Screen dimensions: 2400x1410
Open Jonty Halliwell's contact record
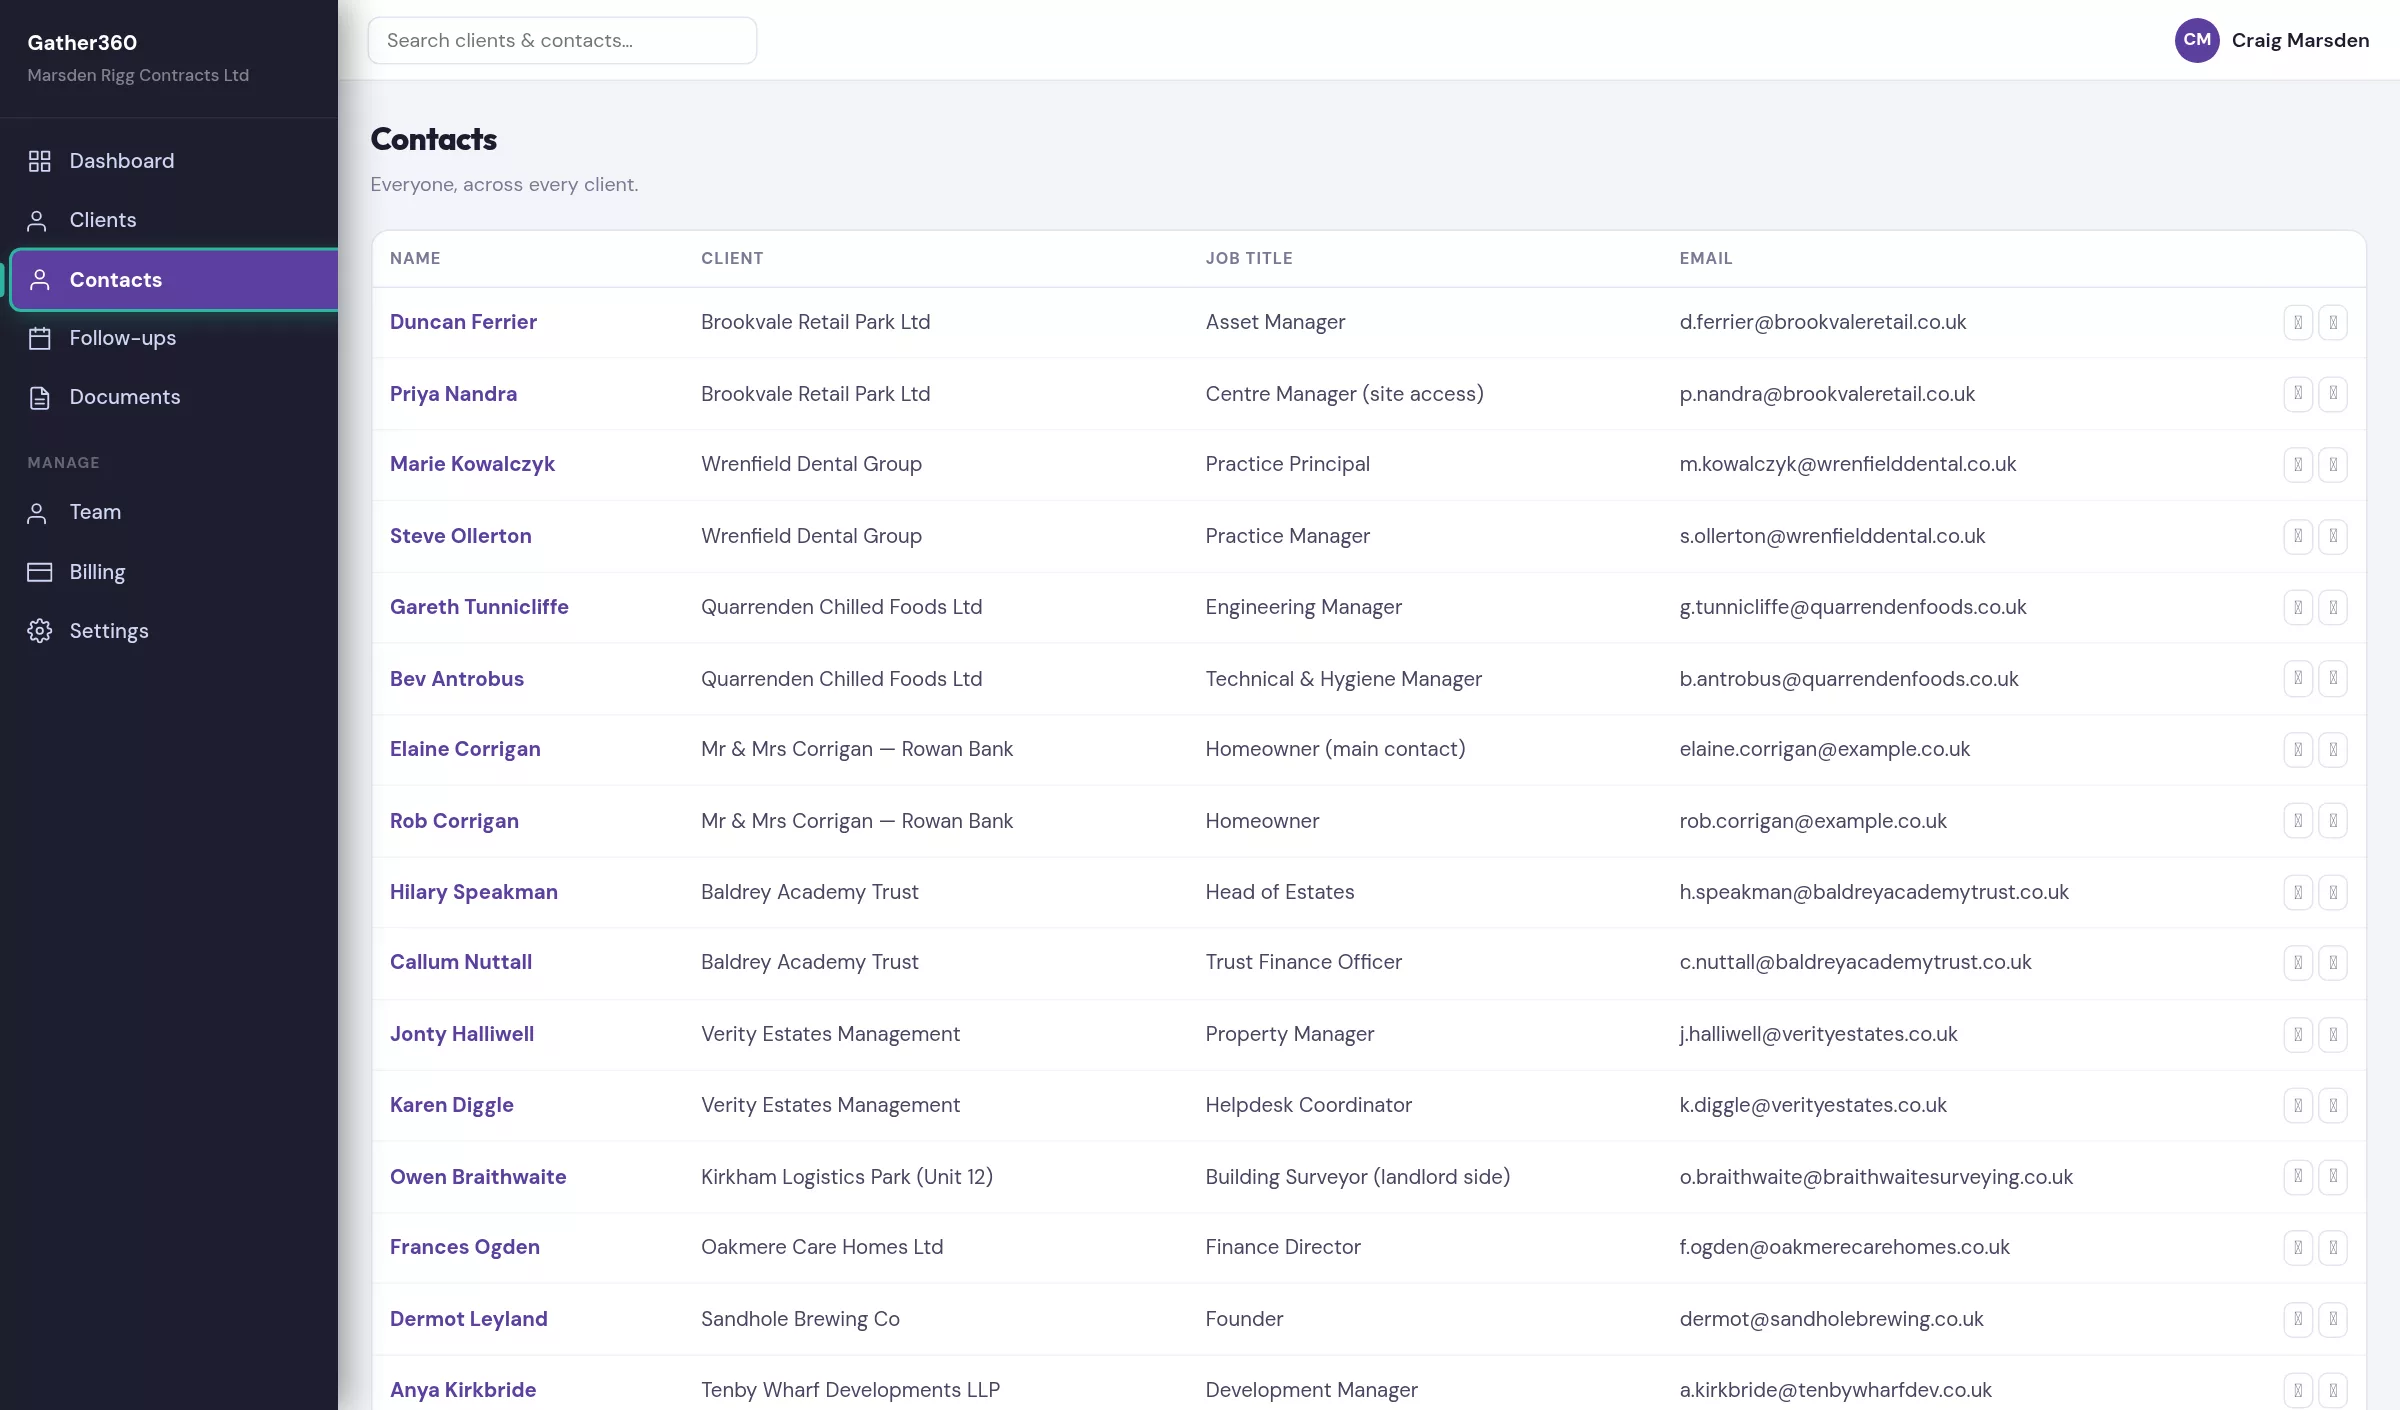point(462,1034)
